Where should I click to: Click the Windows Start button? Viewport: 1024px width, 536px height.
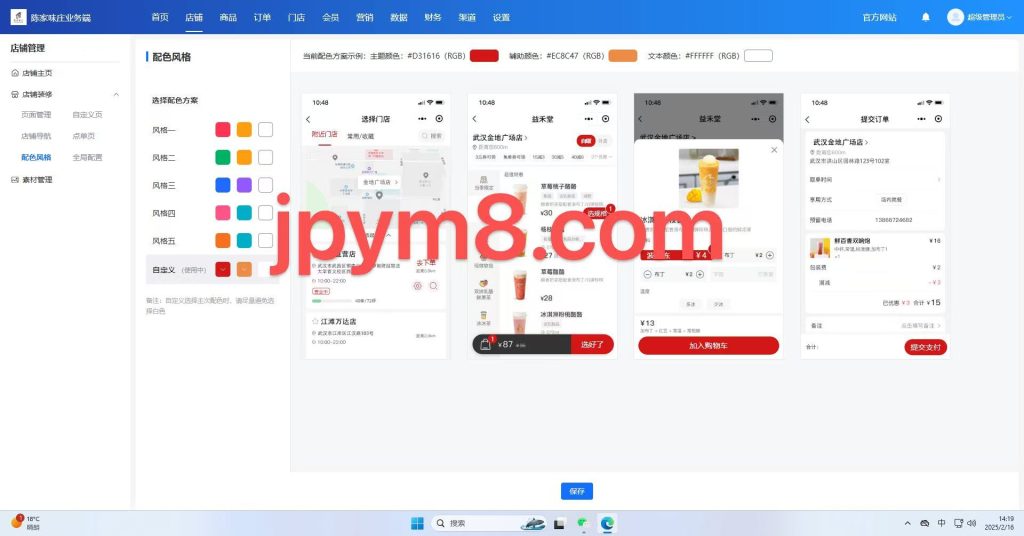pos(417,523)
